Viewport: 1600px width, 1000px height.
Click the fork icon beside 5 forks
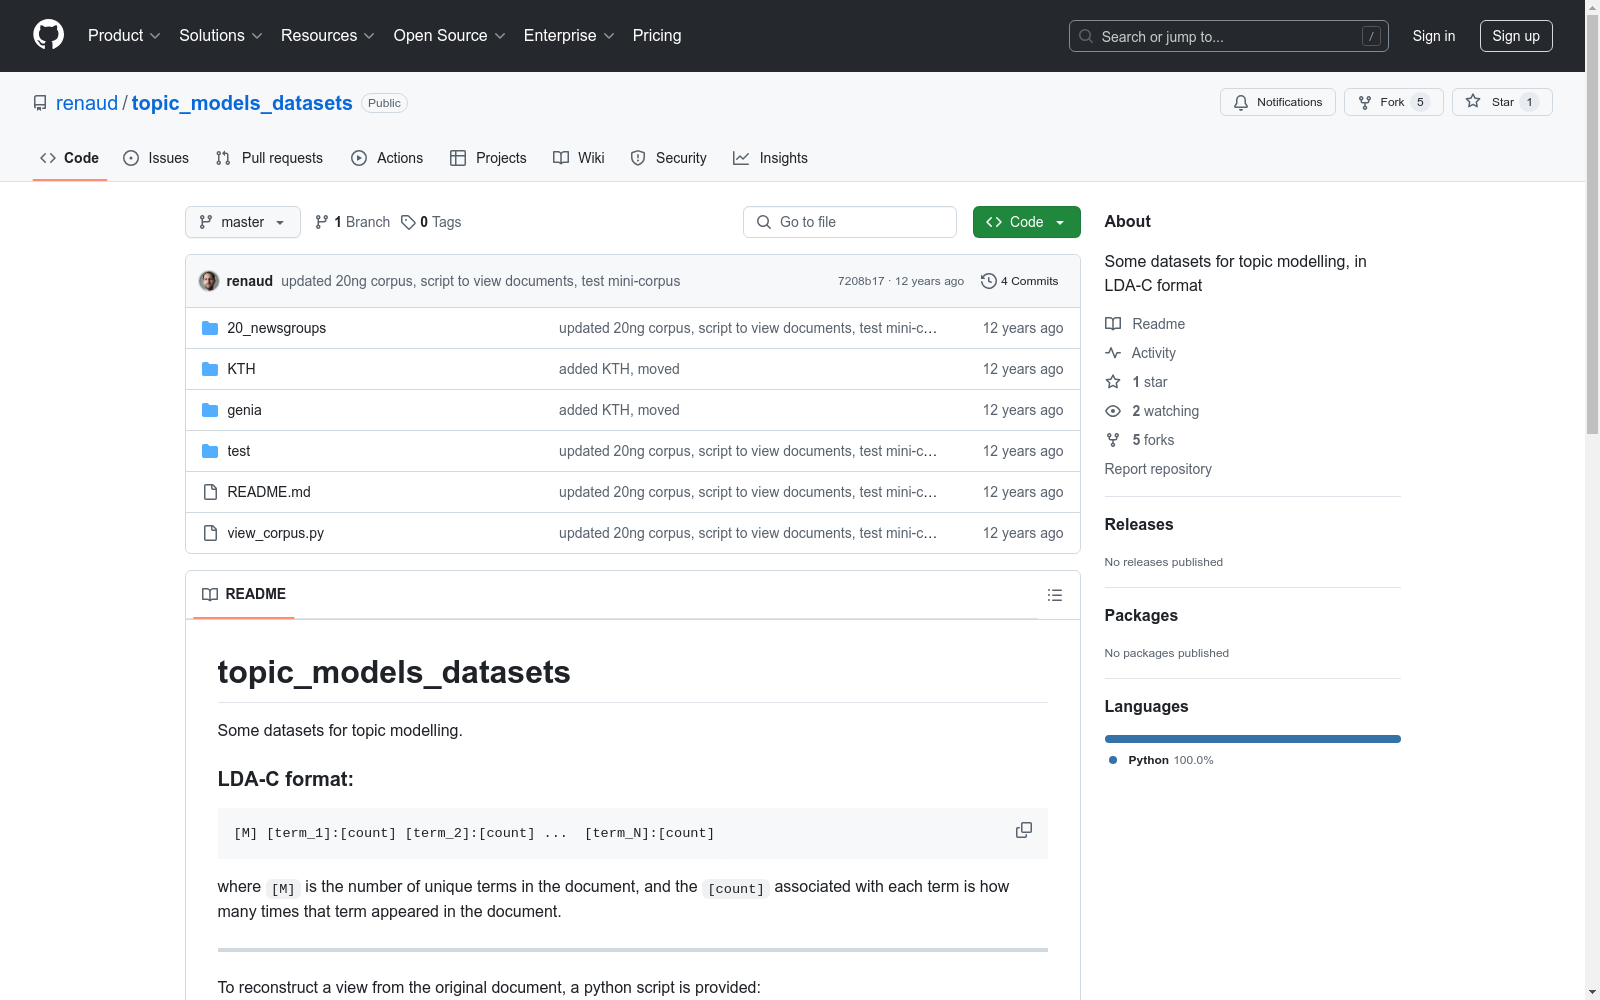(x=1113, y=440)
